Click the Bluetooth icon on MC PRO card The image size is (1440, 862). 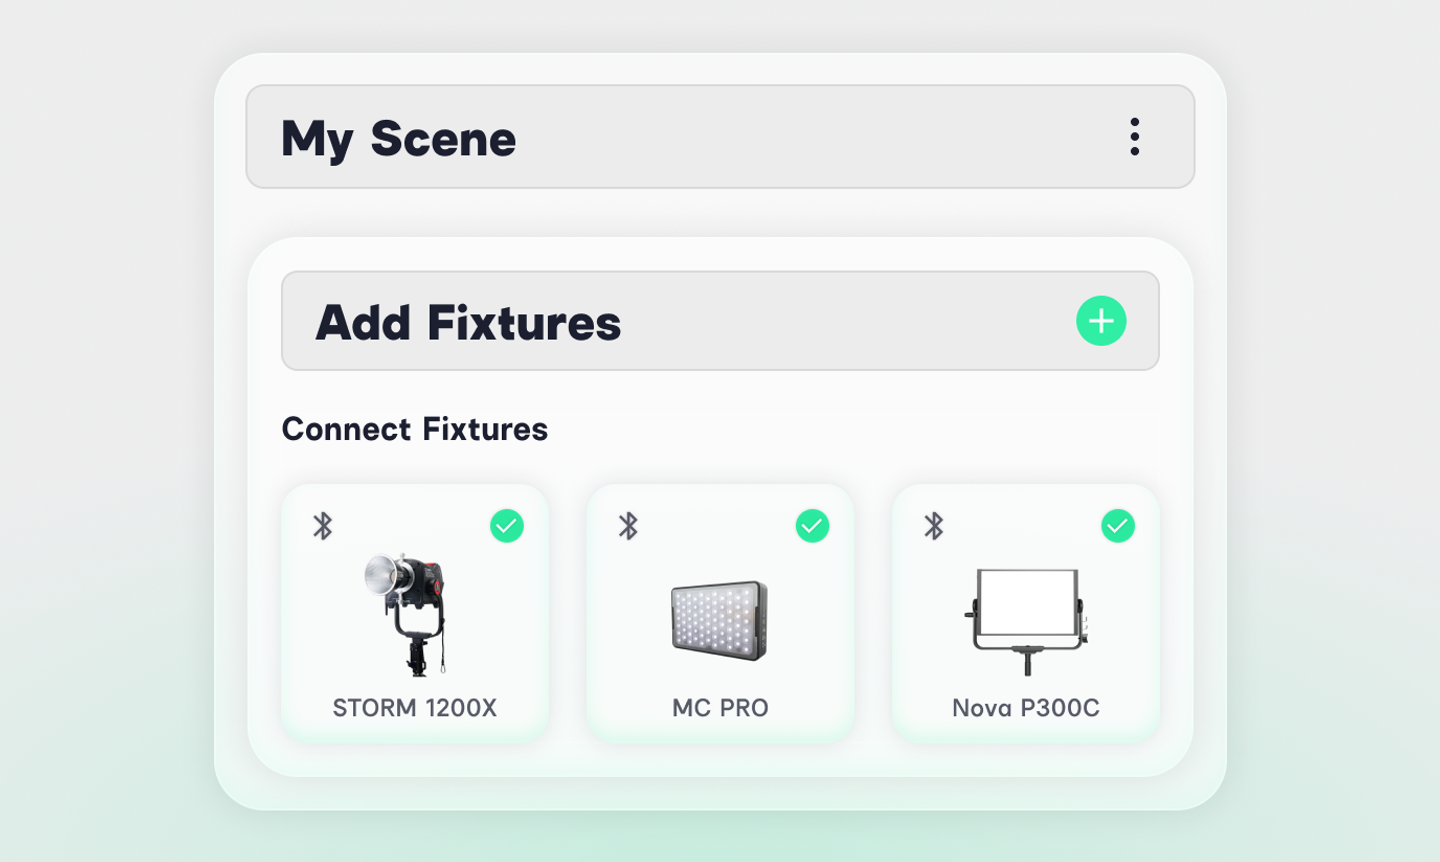tap(629, 525)
